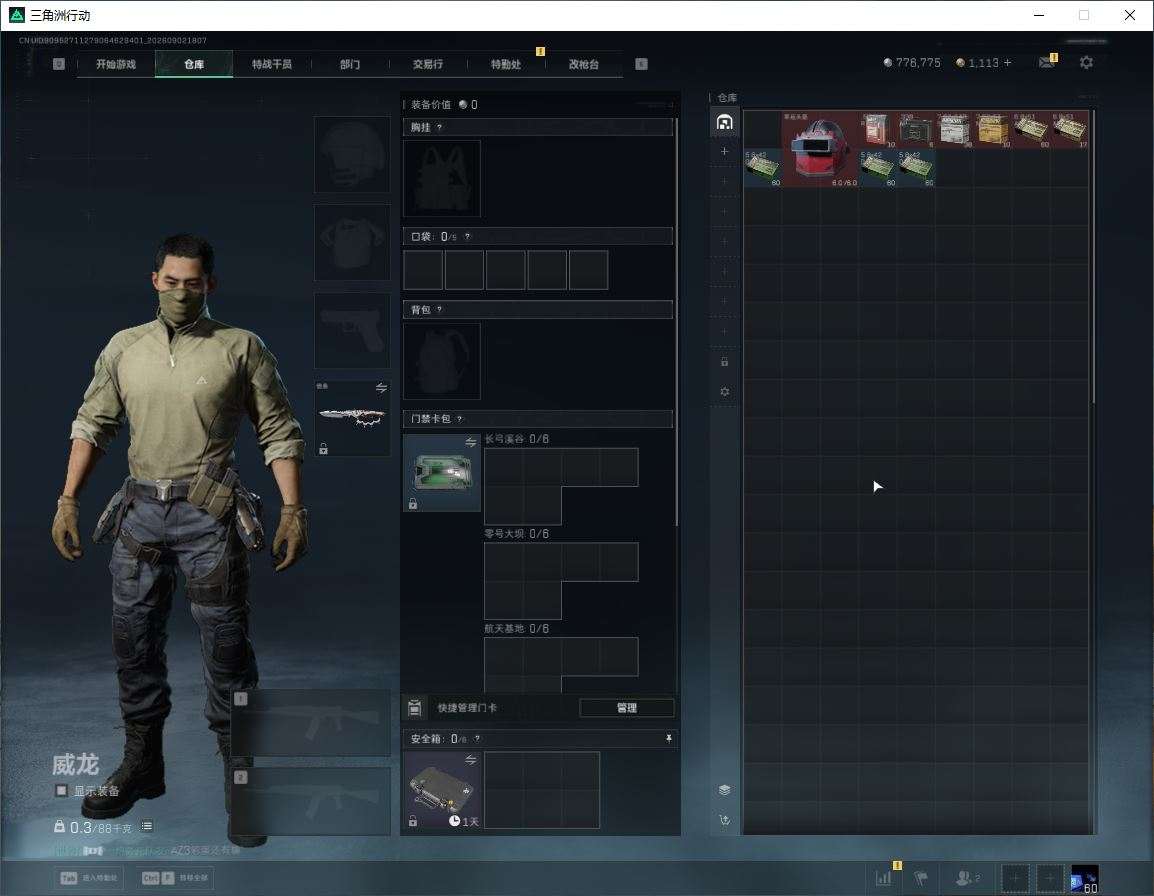Click the first pocket slot
1154x896 pixels.
click(423, 269)
